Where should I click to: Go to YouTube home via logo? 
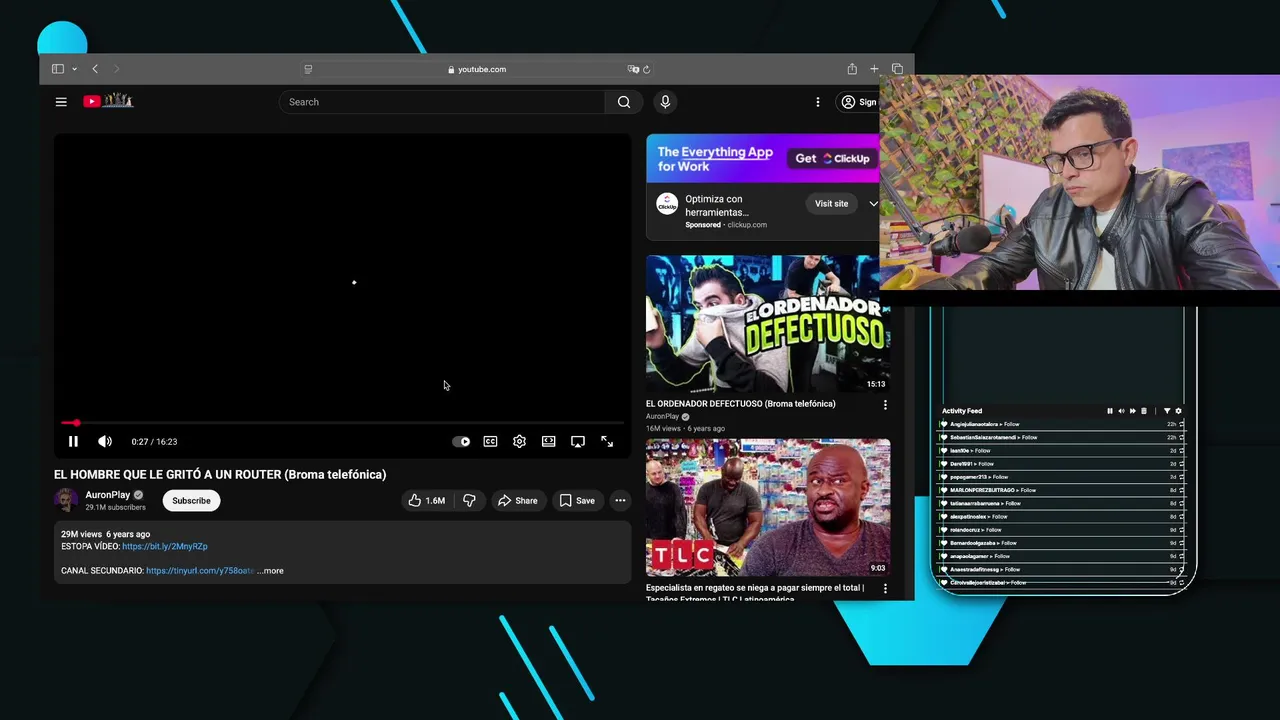tap(108, 101)
